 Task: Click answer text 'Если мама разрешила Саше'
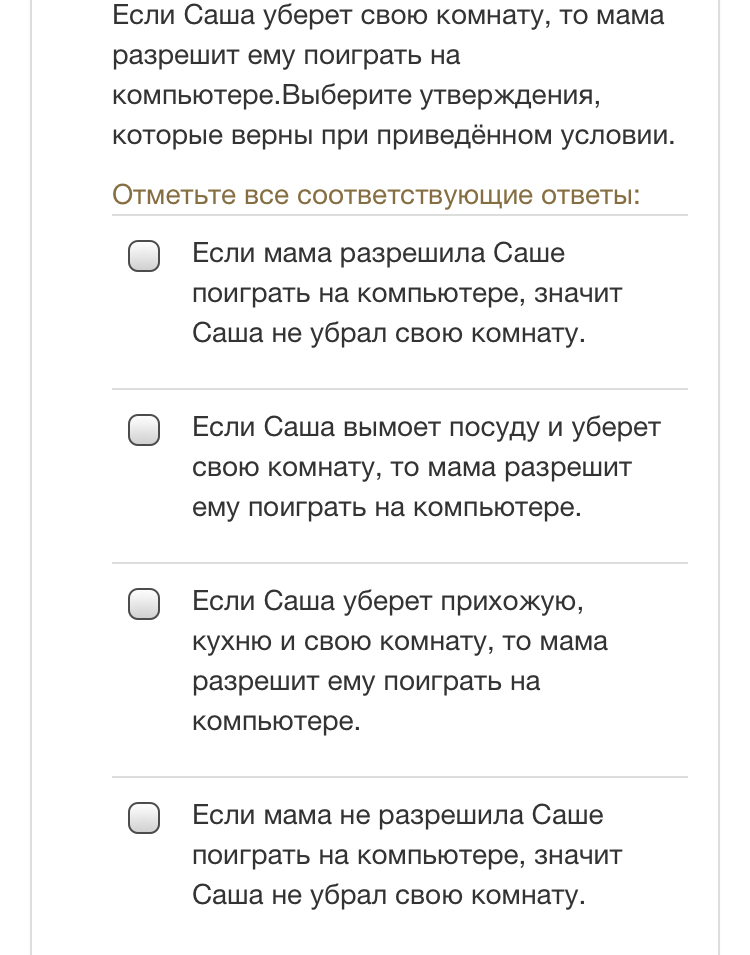[x=378, y=253]
